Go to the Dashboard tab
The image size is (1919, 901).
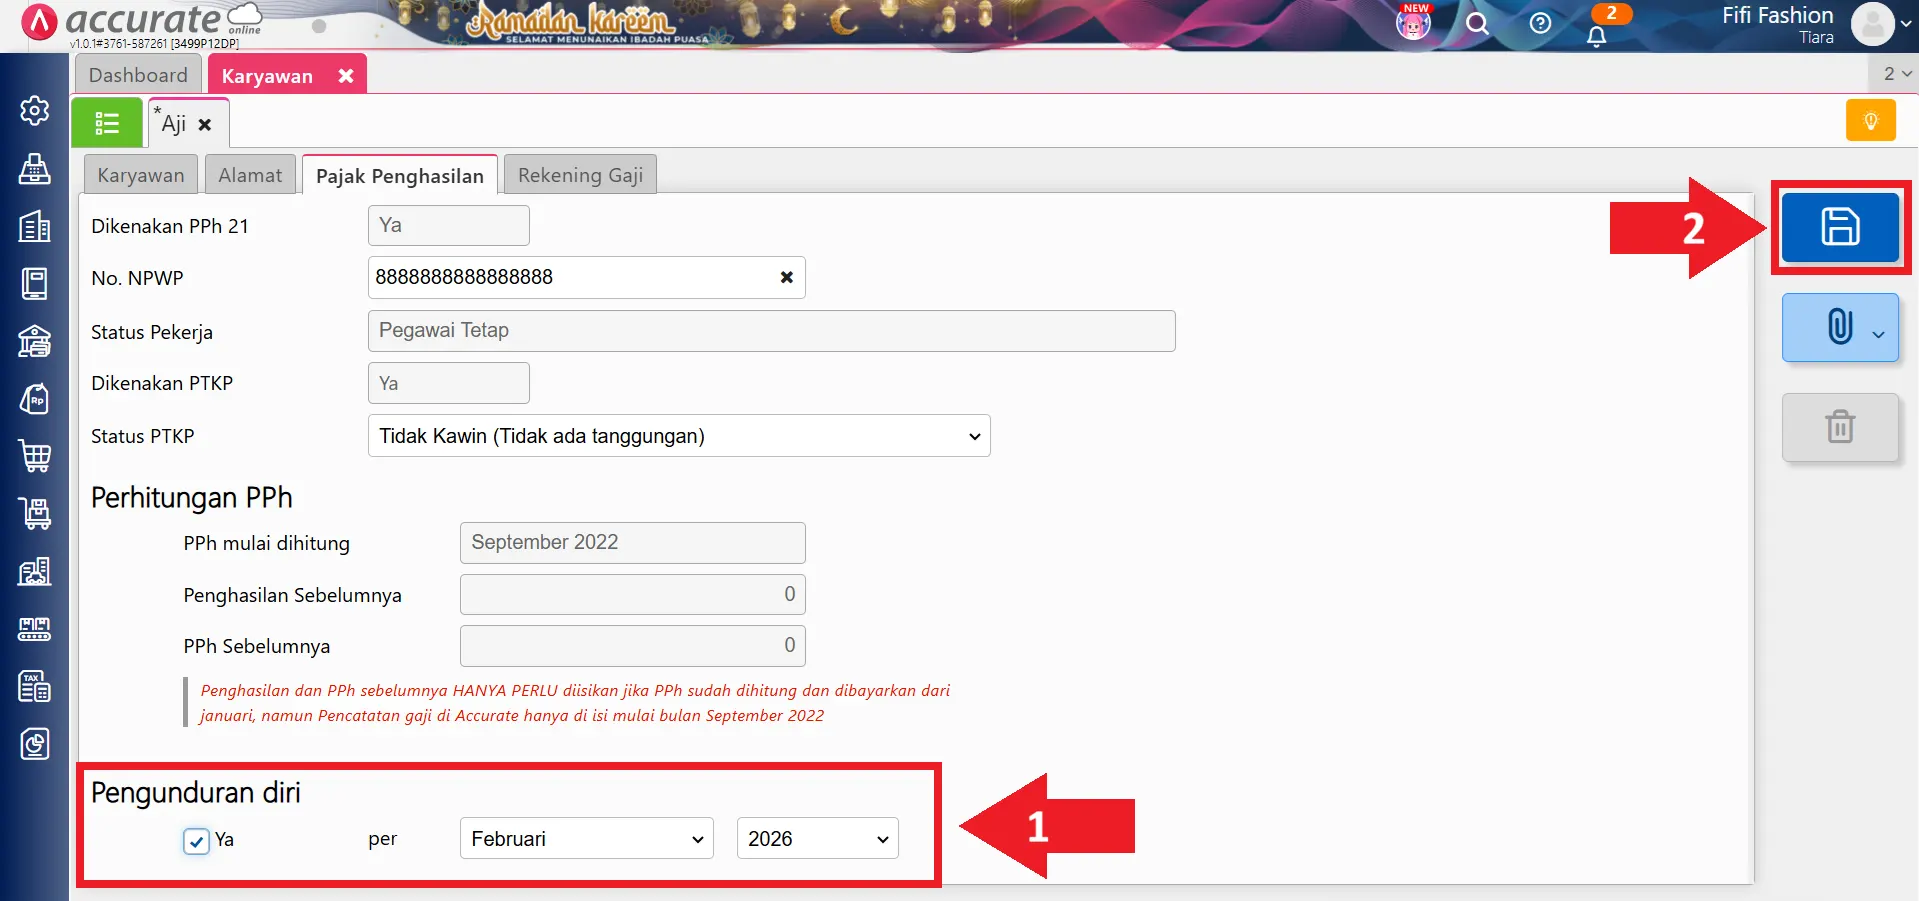tap(138, 75)
